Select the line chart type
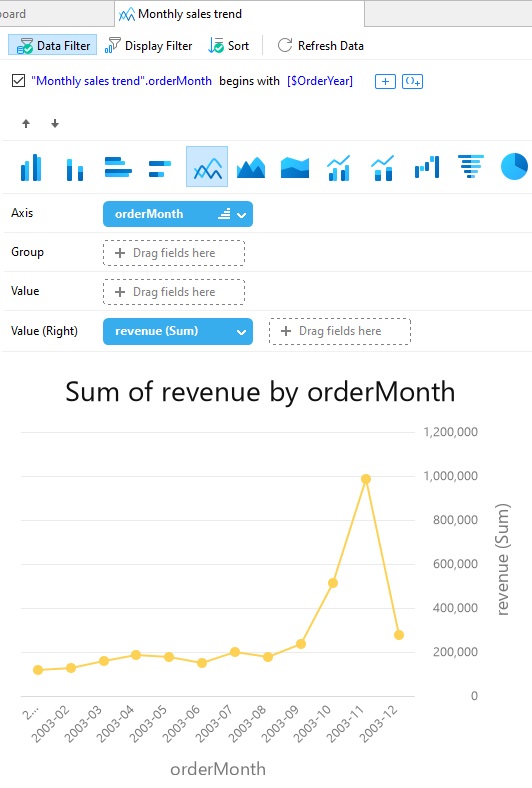The image size is (532, 788). pos(207,167)
